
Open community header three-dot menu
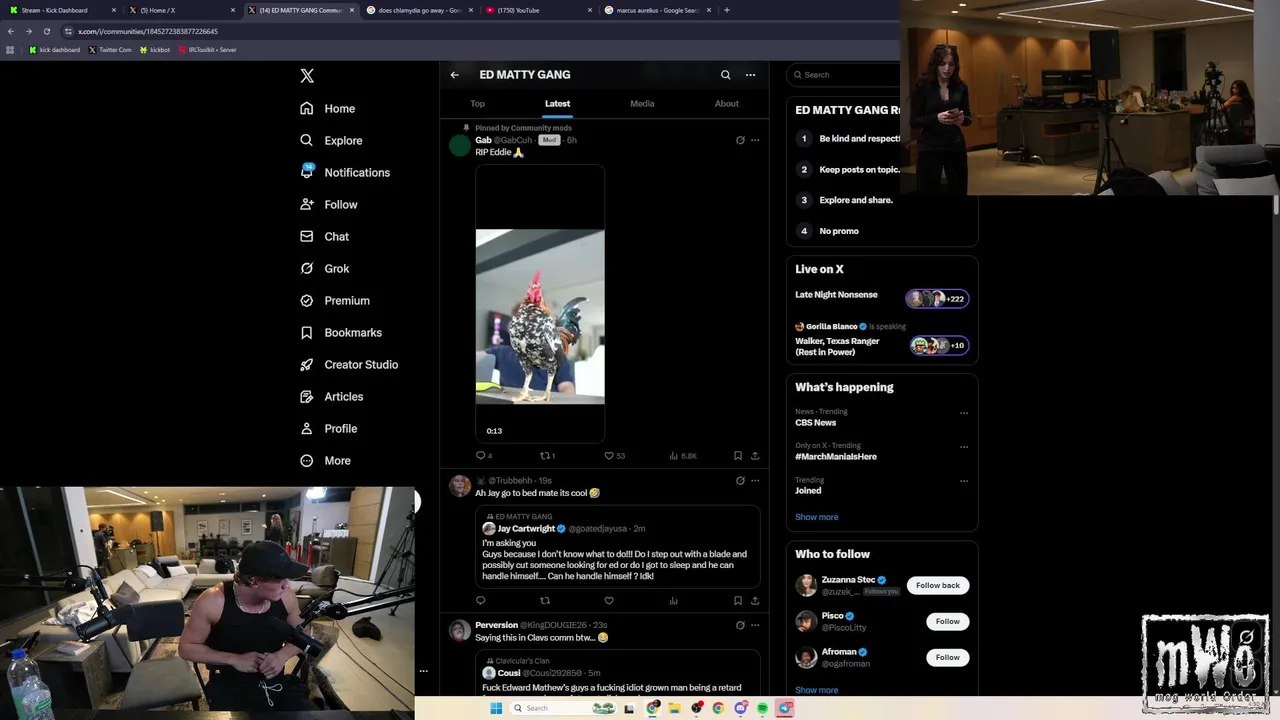pos(750,75)
